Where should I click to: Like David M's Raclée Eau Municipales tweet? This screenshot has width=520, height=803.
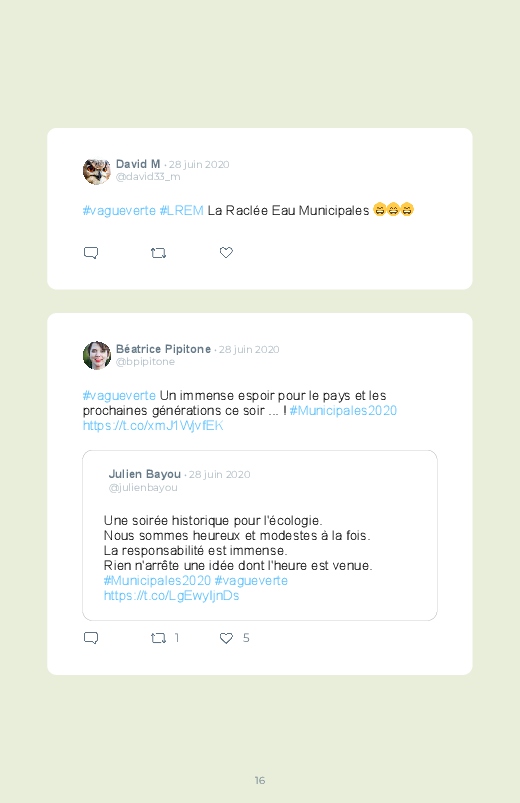pyautogui.click(x=226, y=252)
